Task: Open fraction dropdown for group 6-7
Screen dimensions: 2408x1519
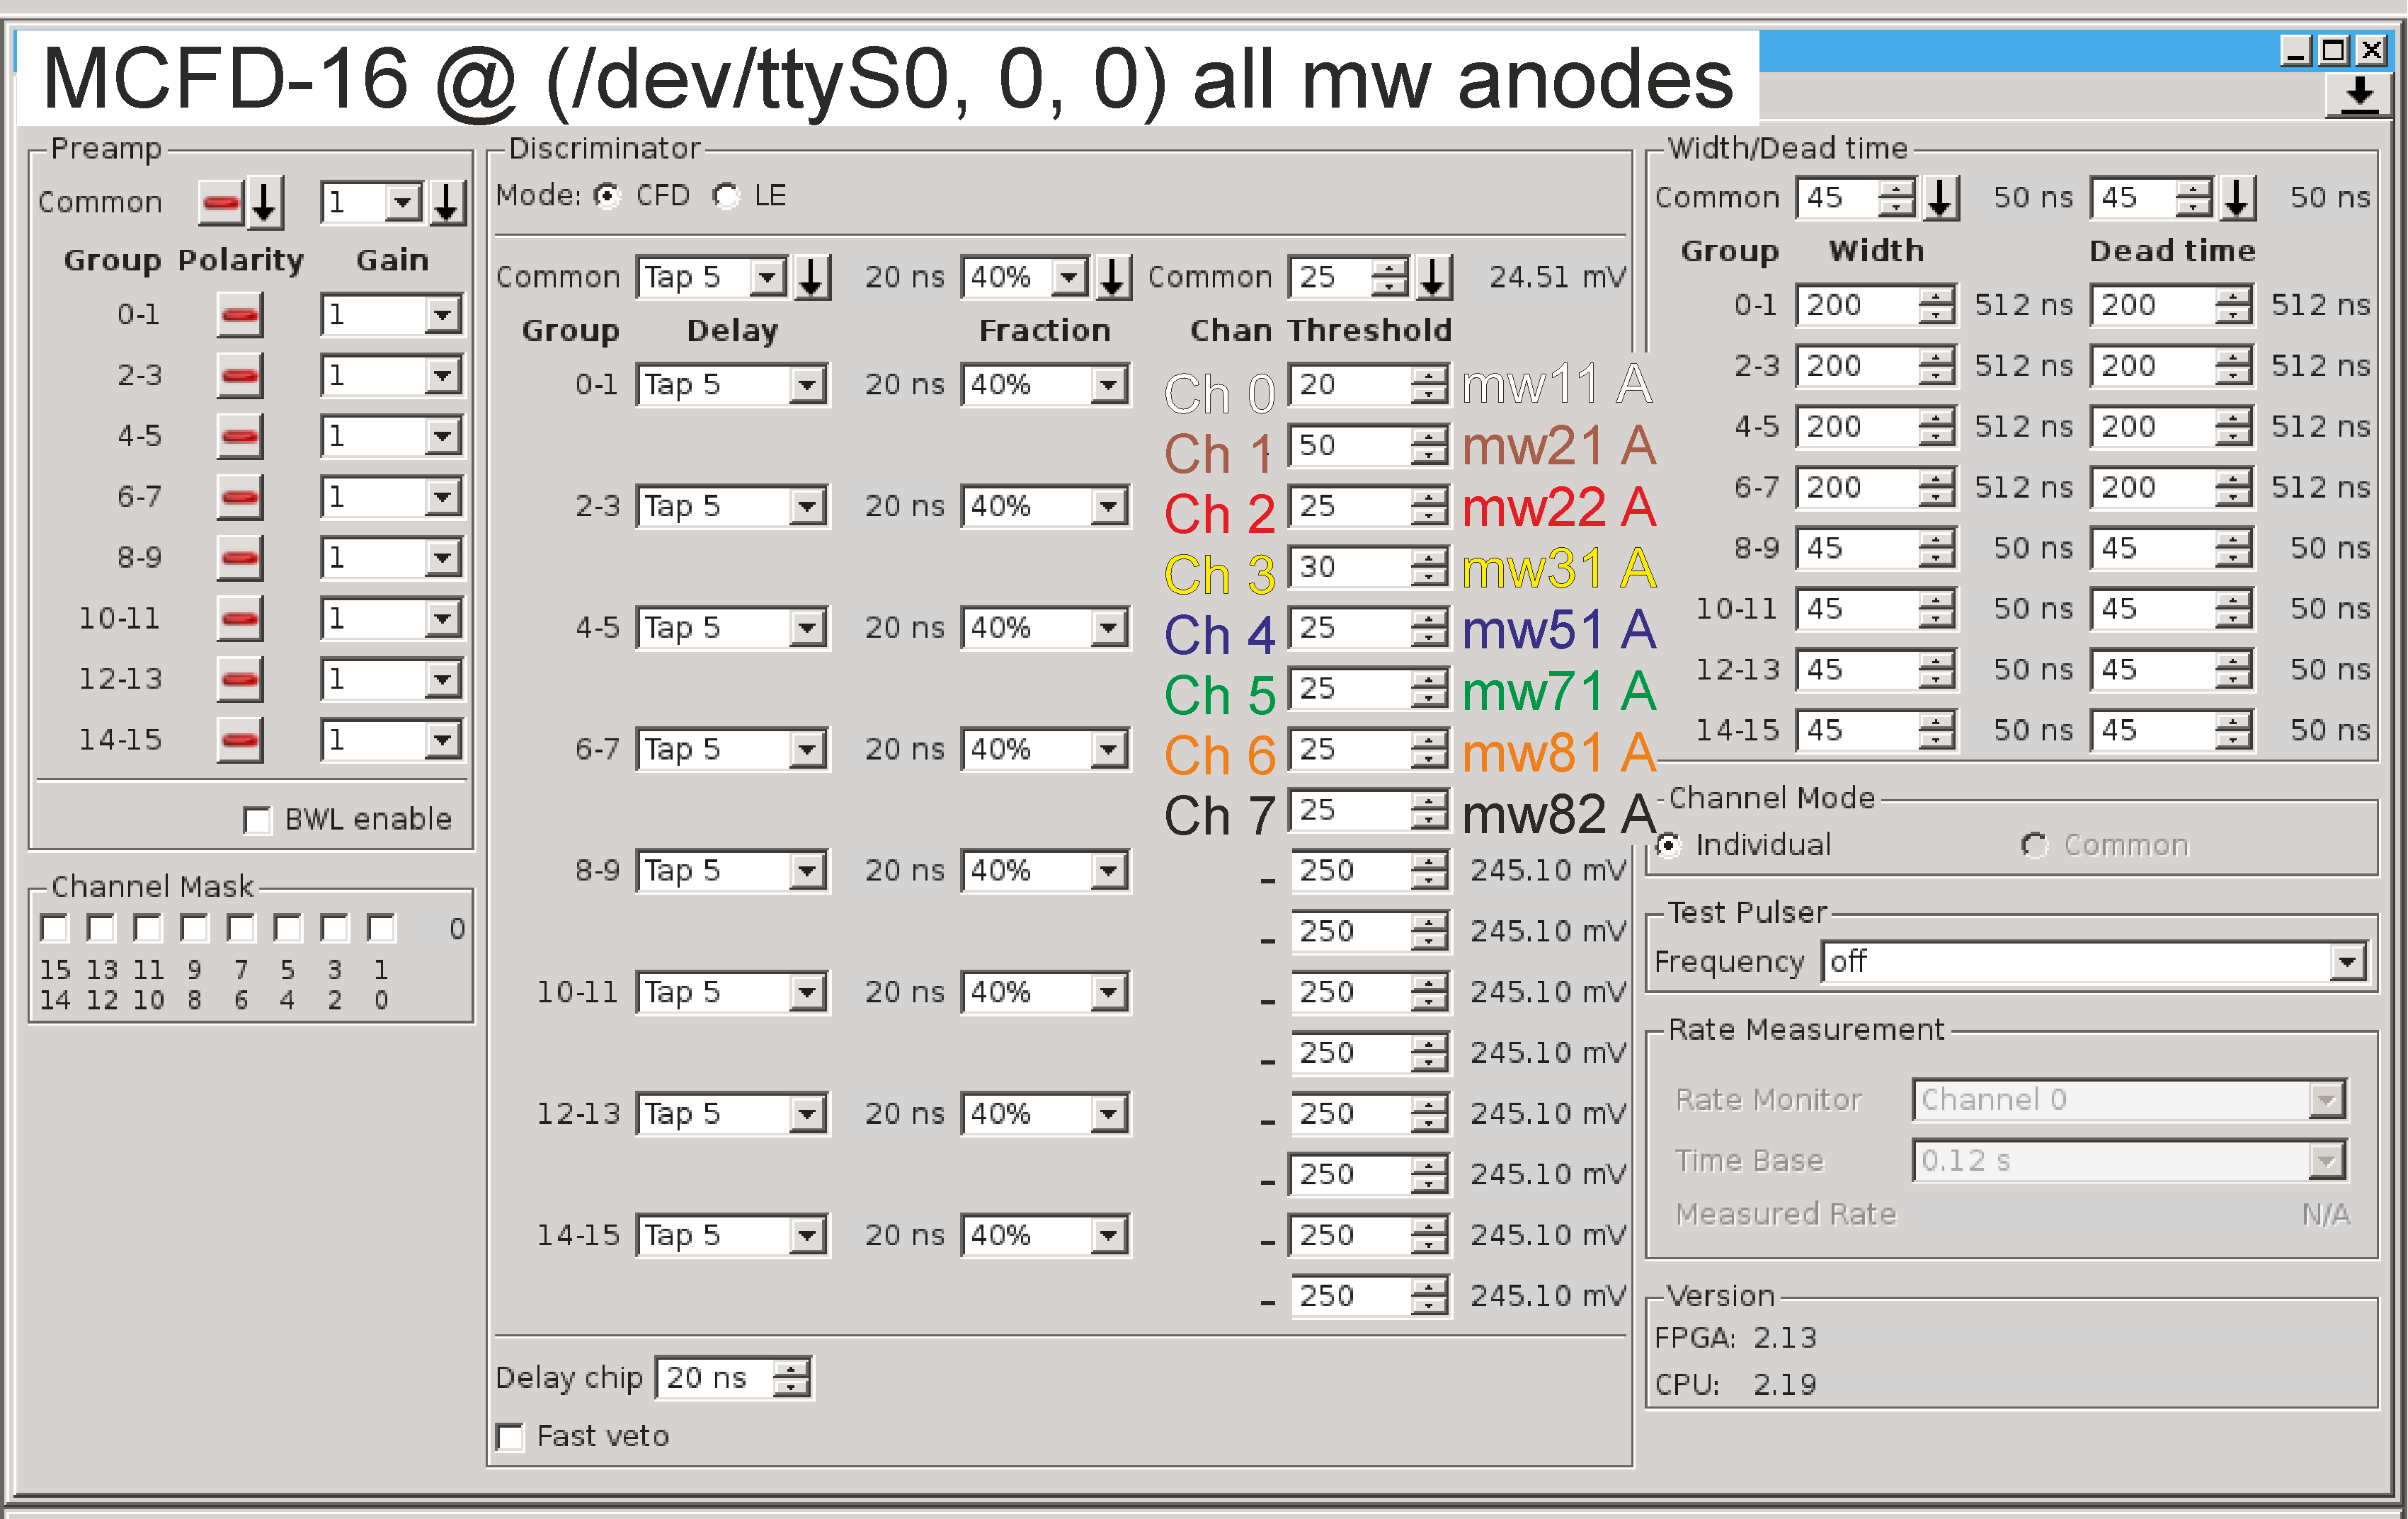Action: pos(1108,750)
